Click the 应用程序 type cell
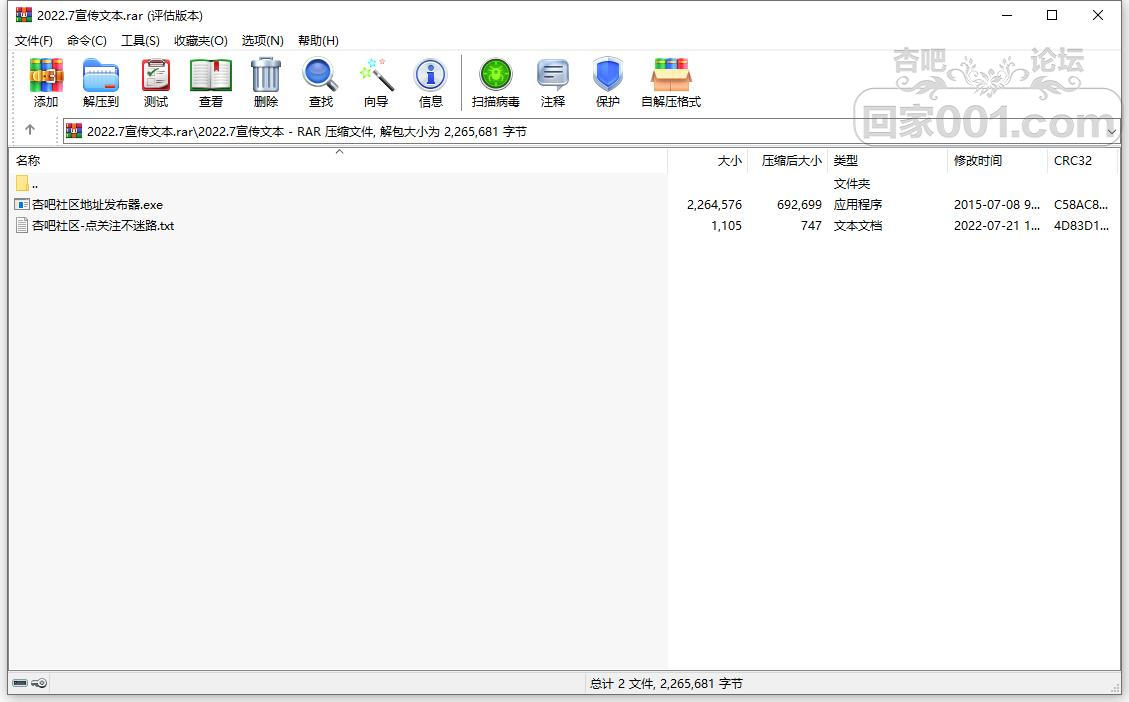 coord(858,204)
